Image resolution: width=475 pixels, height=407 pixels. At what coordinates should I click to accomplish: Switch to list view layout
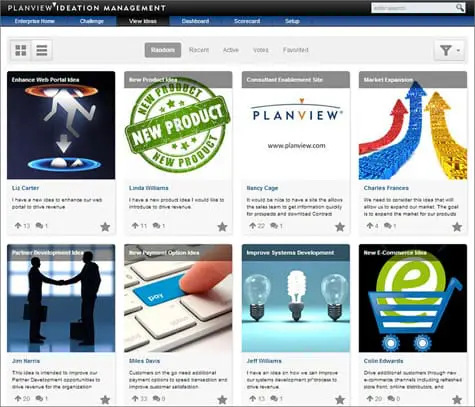pos(42,50)
